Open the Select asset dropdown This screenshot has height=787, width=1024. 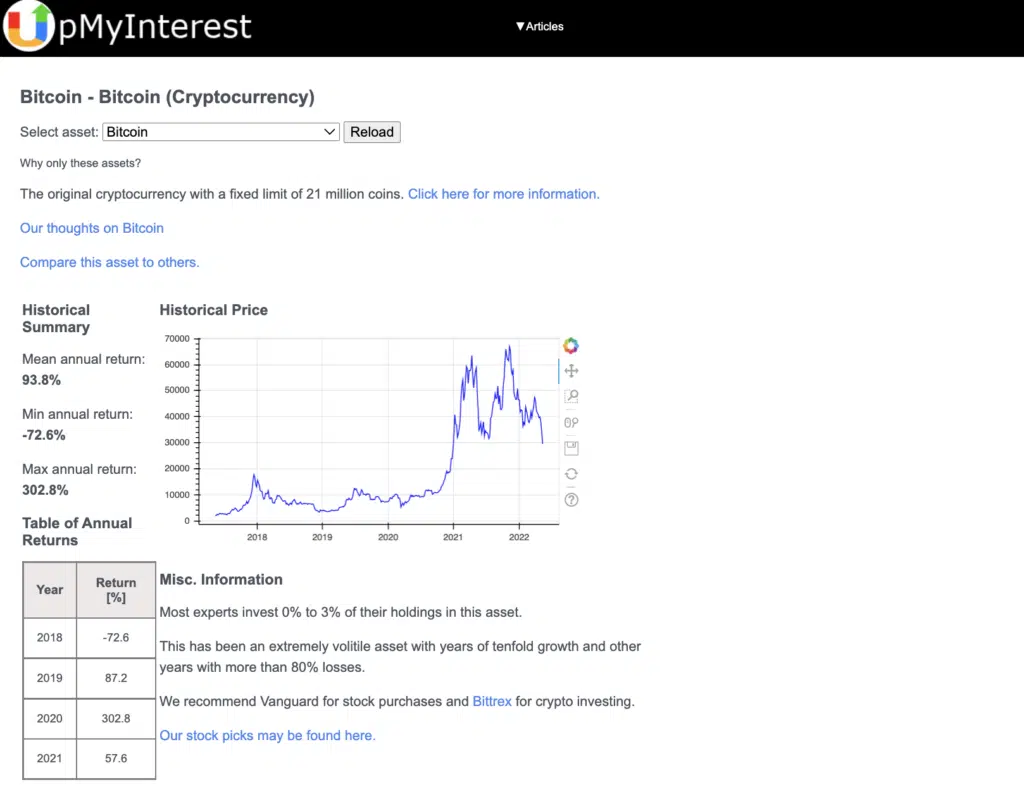tap(221, 132)
